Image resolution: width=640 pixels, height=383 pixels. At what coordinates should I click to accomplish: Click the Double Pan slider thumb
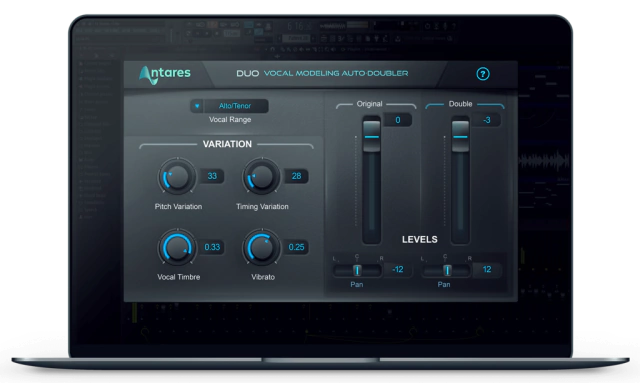447,270
